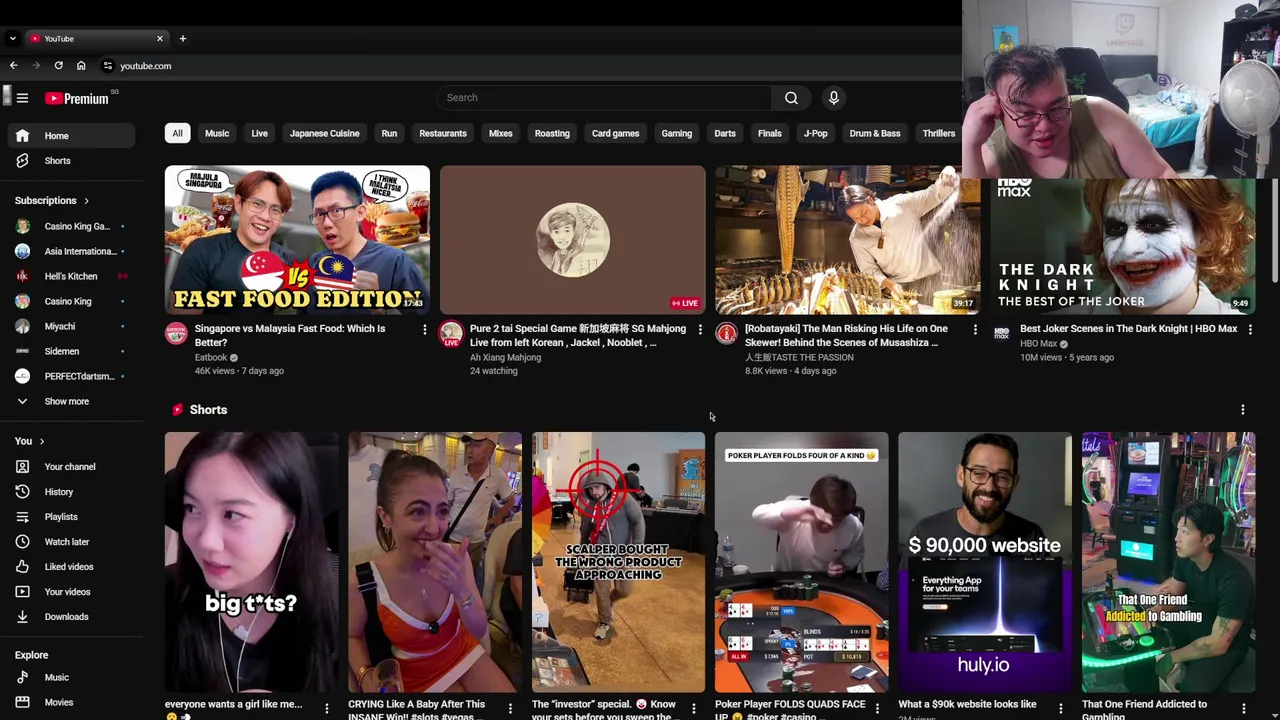Open the $90,000 website short
This screenshot has height=720, width=1280.
[x=984, y=562]
